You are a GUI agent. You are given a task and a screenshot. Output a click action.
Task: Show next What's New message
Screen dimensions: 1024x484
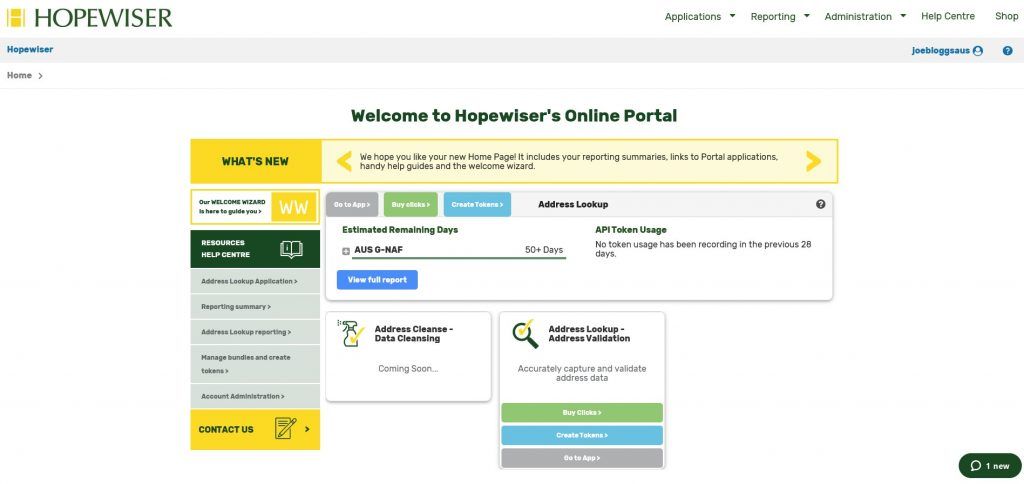(x=813, y=161)
